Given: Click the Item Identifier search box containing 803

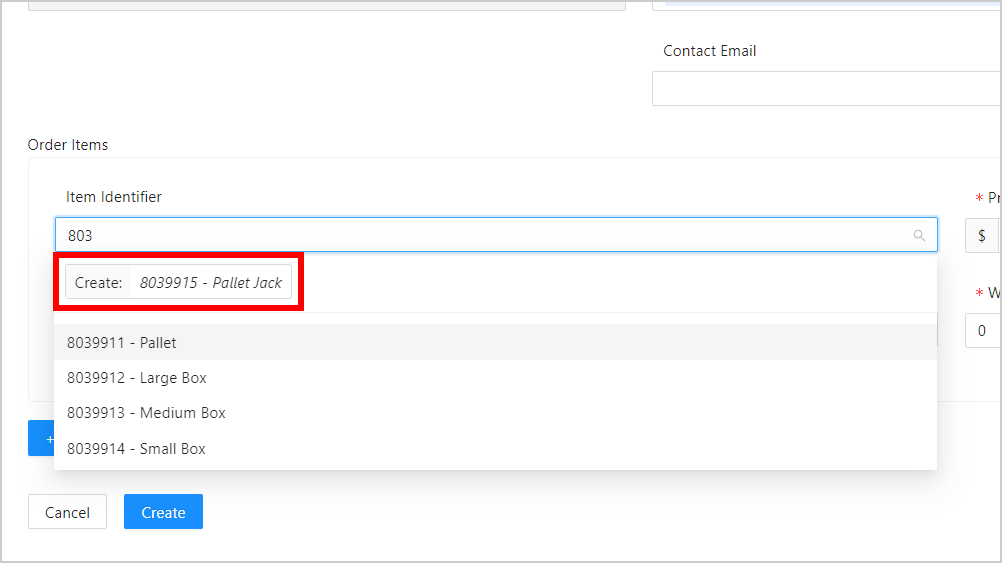Looking at the screenshot, I should point(480,236).
